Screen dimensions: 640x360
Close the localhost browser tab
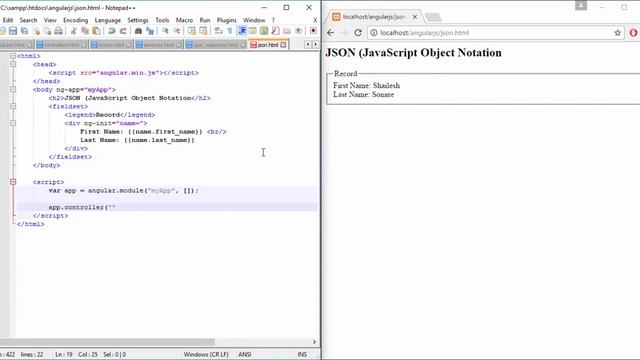coord(415,17)
